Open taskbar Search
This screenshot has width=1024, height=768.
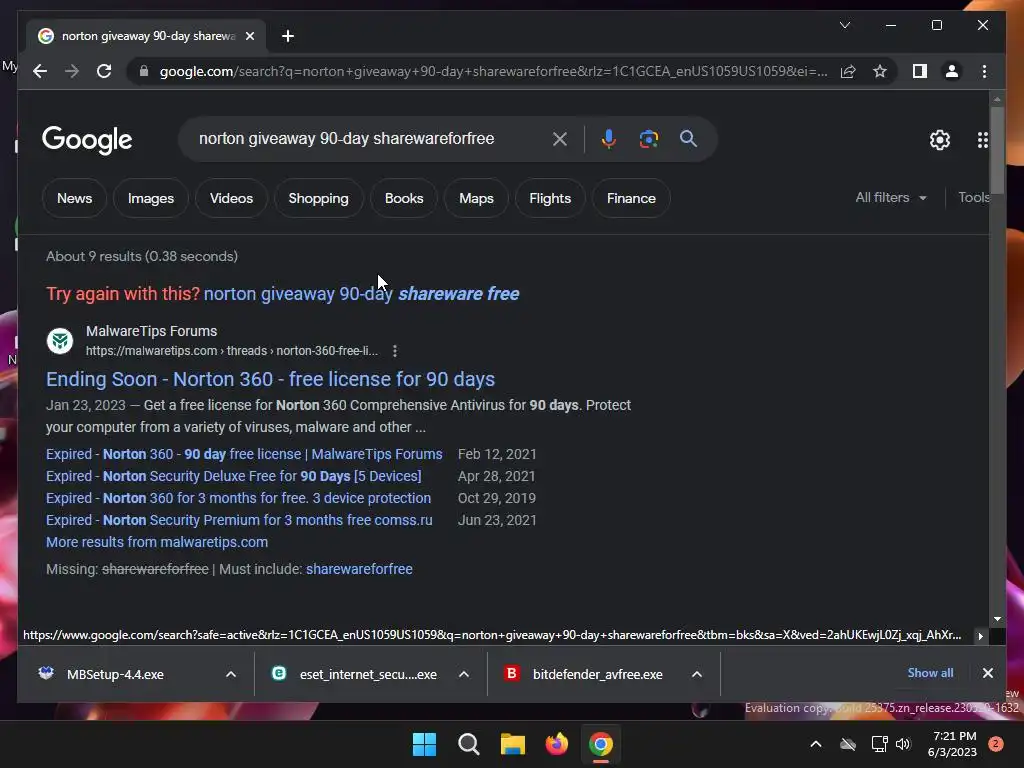pyautogui.click(x=469, y=744)
